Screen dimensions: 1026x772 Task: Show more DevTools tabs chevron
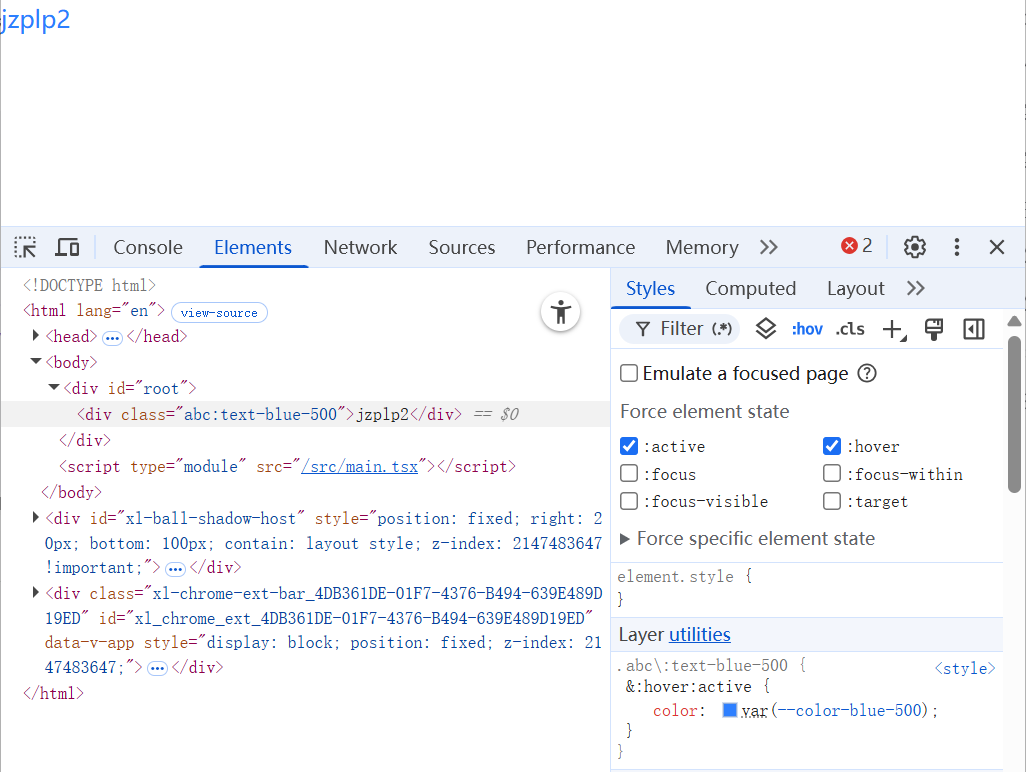[x=769, y=247]
